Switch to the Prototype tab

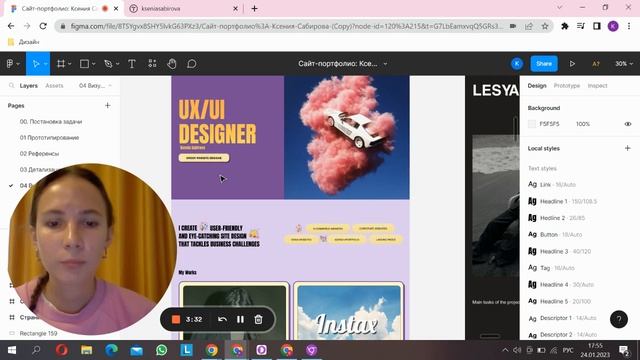click(x=567, y=86)
